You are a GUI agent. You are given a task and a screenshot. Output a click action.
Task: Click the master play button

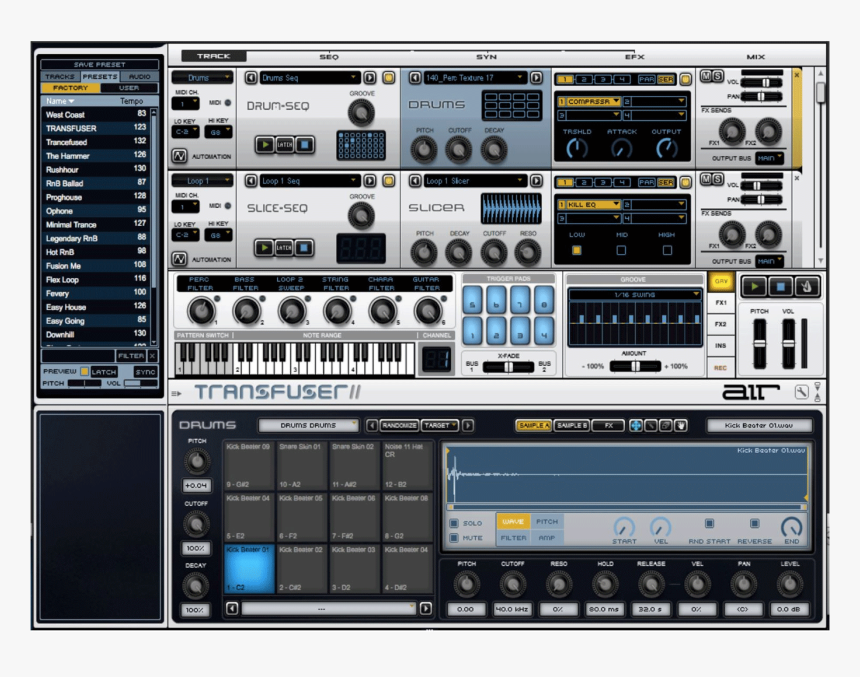(755, 286)
